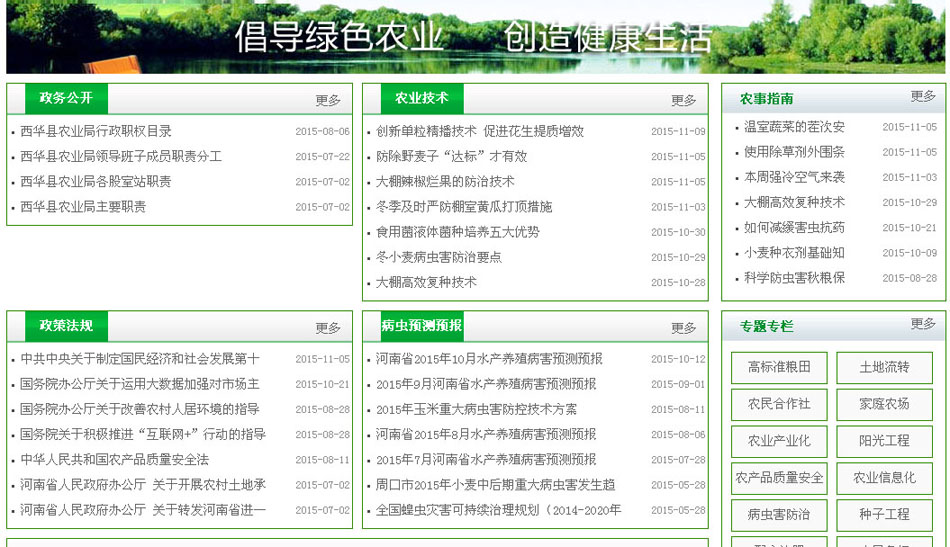
Task: Expand 专题专栏 list with 更多
Action: pos(923,324)
